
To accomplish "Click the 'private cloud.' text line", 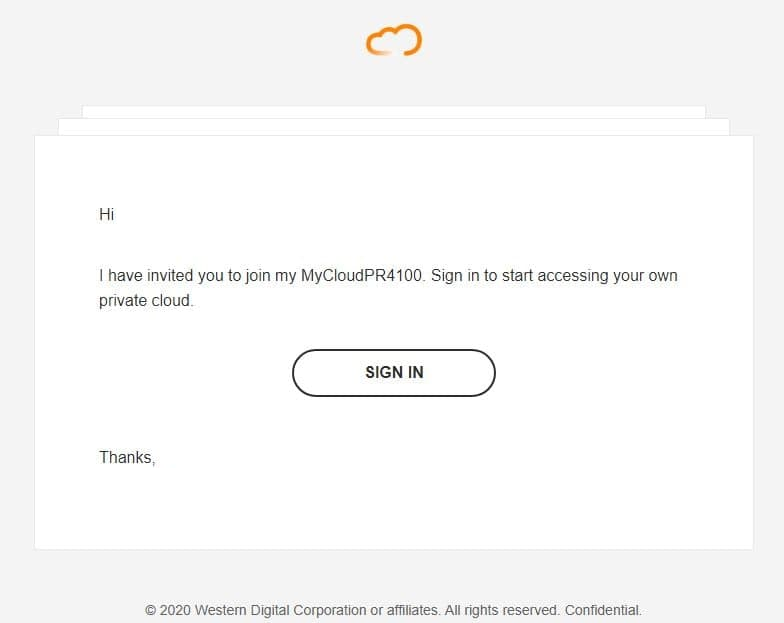I will [x=146, y=301].
